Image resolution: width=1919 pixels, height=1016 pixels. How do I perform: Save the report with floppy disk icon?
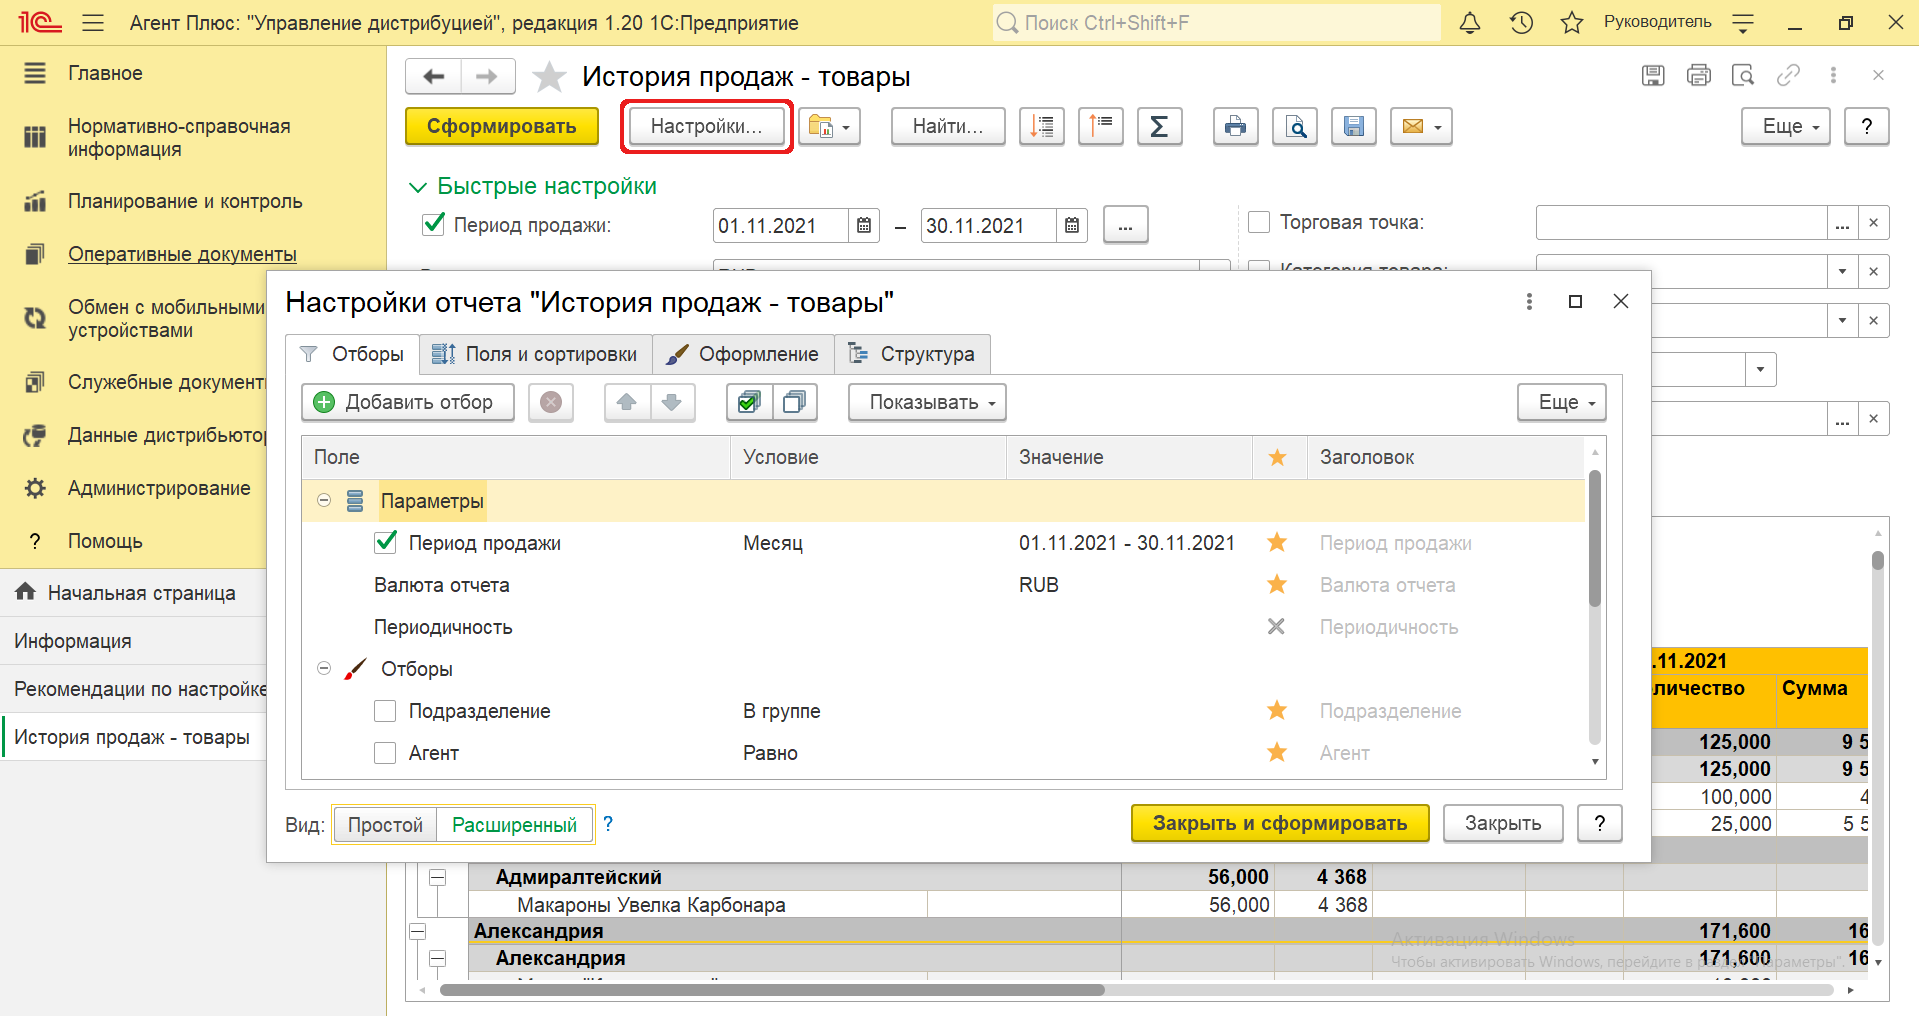(x=1354, y=126)
